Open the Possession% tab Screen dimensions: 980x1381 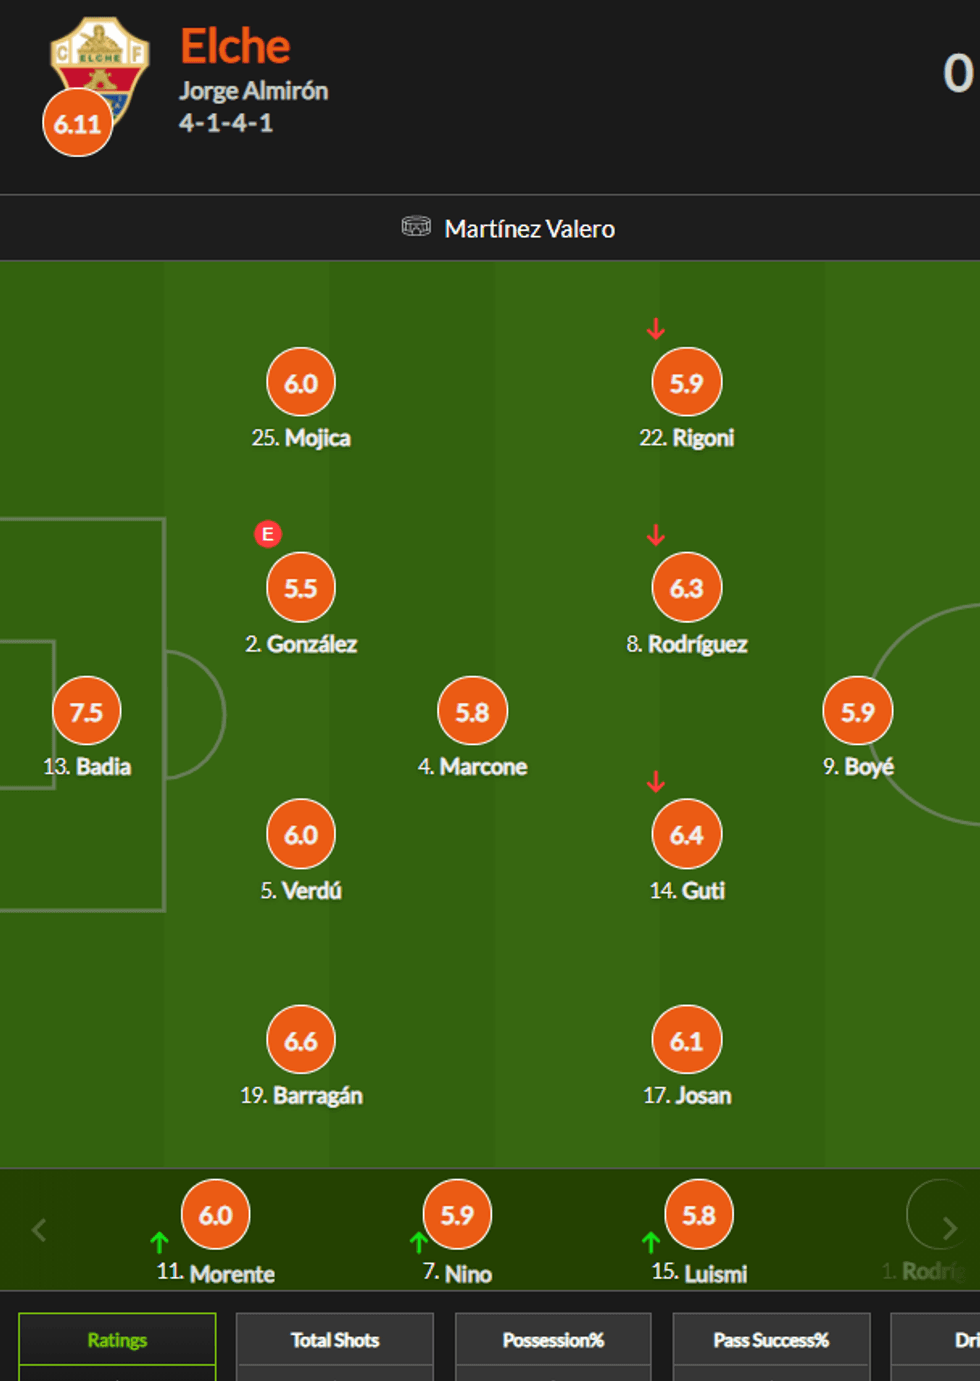pos(553,1340)
